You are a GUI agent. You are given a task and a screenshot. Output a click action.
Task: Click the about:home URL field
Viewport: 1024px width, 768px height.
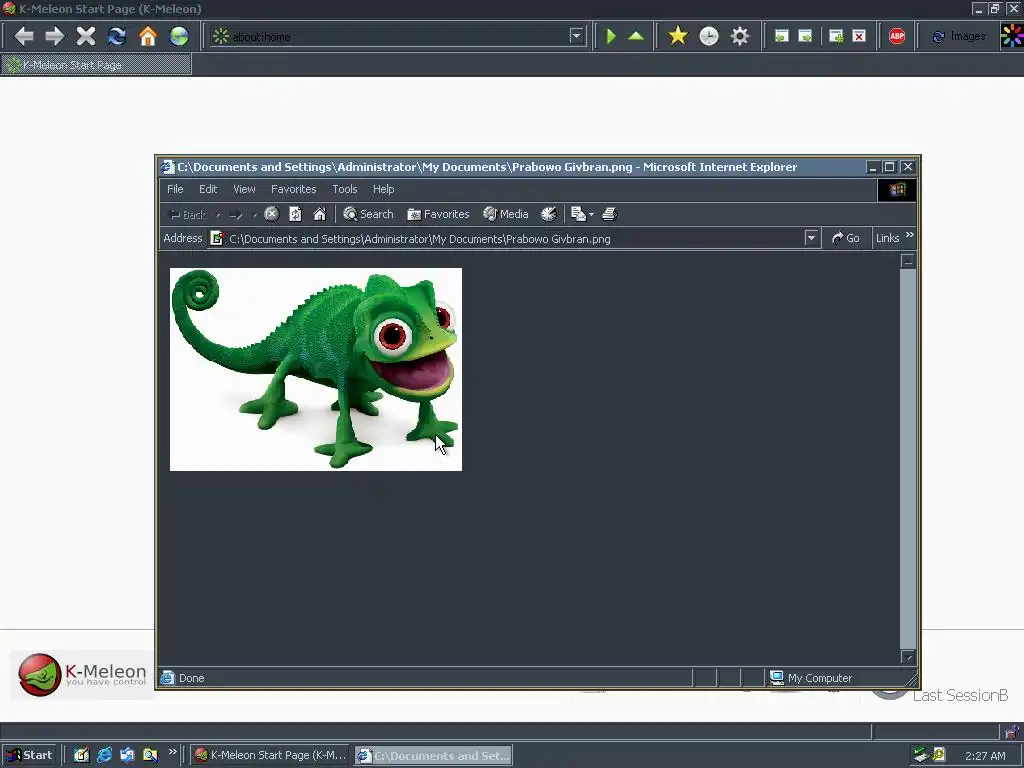coord(398,37)
